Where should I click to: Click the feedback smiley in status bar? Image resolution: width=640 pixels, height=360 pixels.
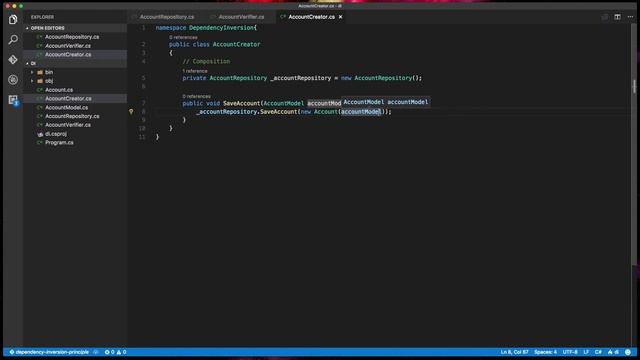[x=628, y=352]
